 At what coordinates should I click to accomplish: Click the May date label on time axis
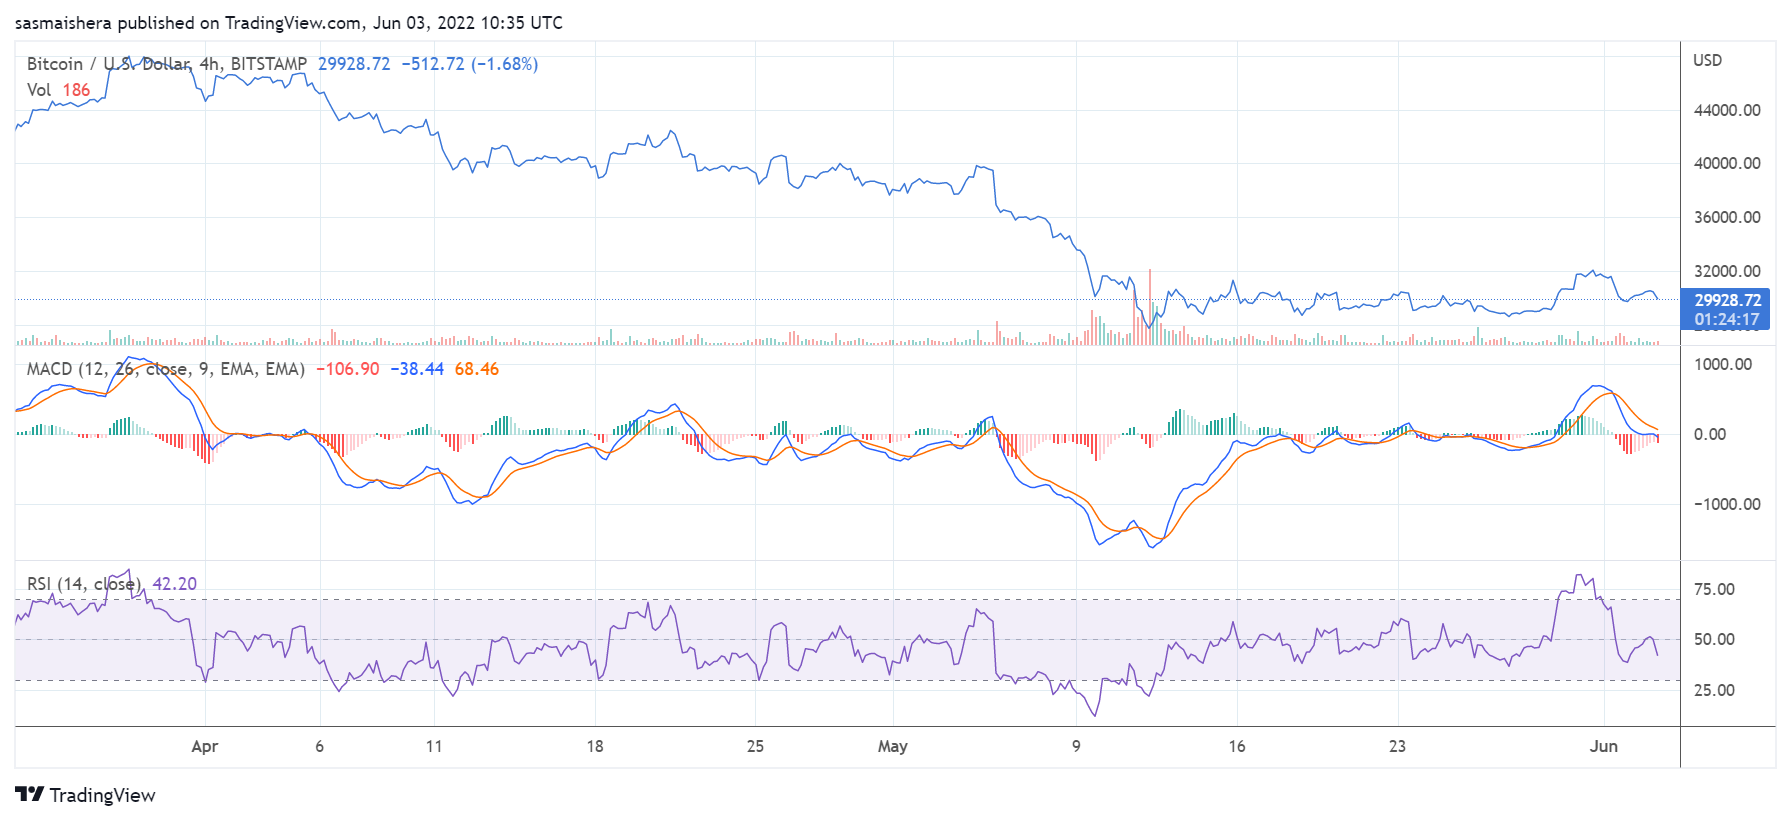(x=893, y=746)
